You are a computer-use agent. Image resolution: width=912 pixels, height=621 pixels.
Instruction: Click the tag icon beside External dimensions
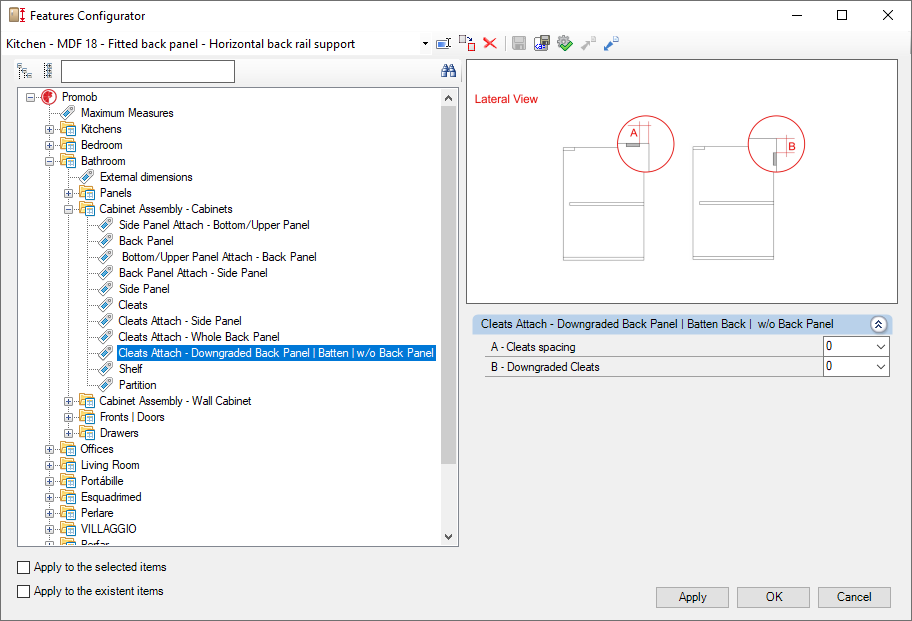coord(87,177)
